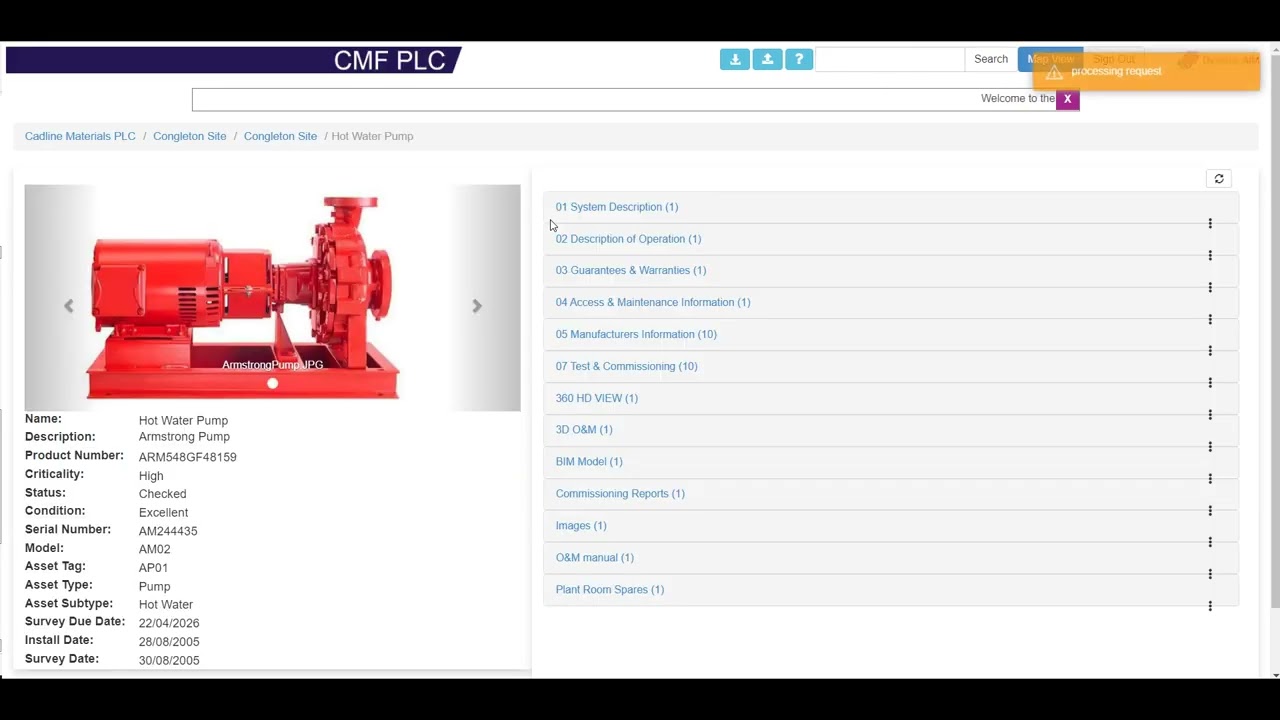1280x720 pixels.
Task: Focus the search text field
Action: click(890, 59)
